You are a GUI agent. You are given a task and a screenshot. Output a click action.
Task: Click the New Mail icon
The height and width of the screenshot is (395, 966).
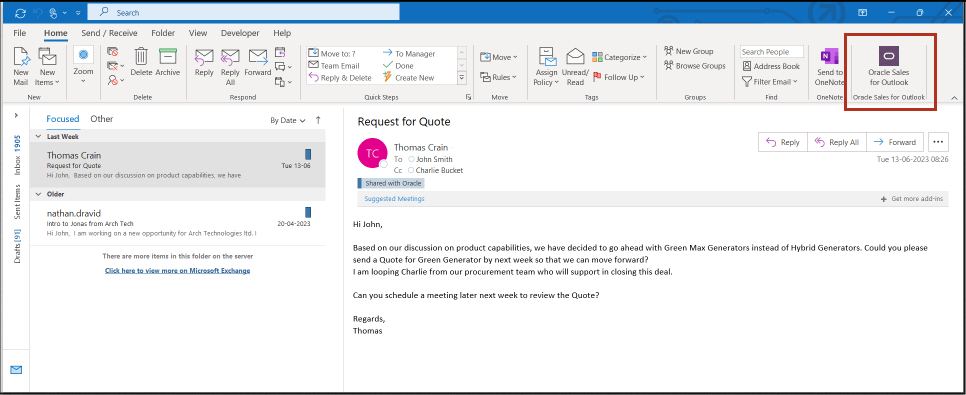(21, 65)
